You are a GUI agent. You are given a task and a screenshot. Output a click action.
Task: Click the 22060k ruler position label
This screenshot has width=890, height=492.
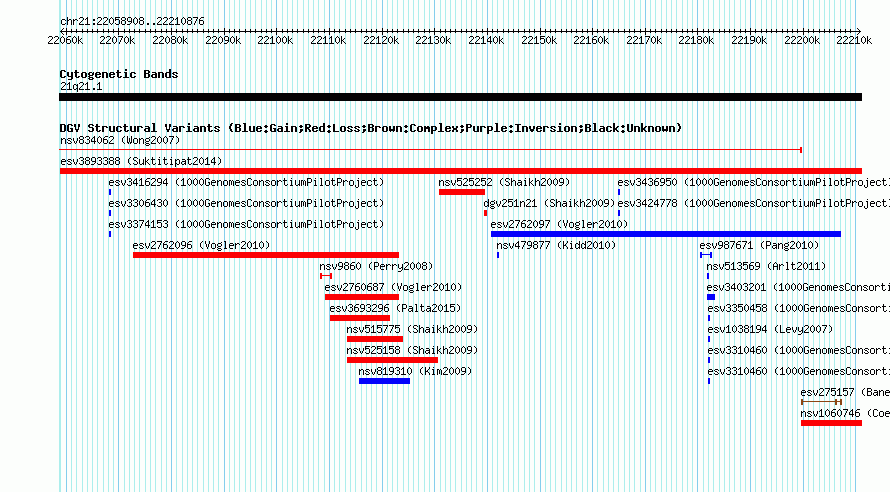pyautogui.click(x=65, y=40)
